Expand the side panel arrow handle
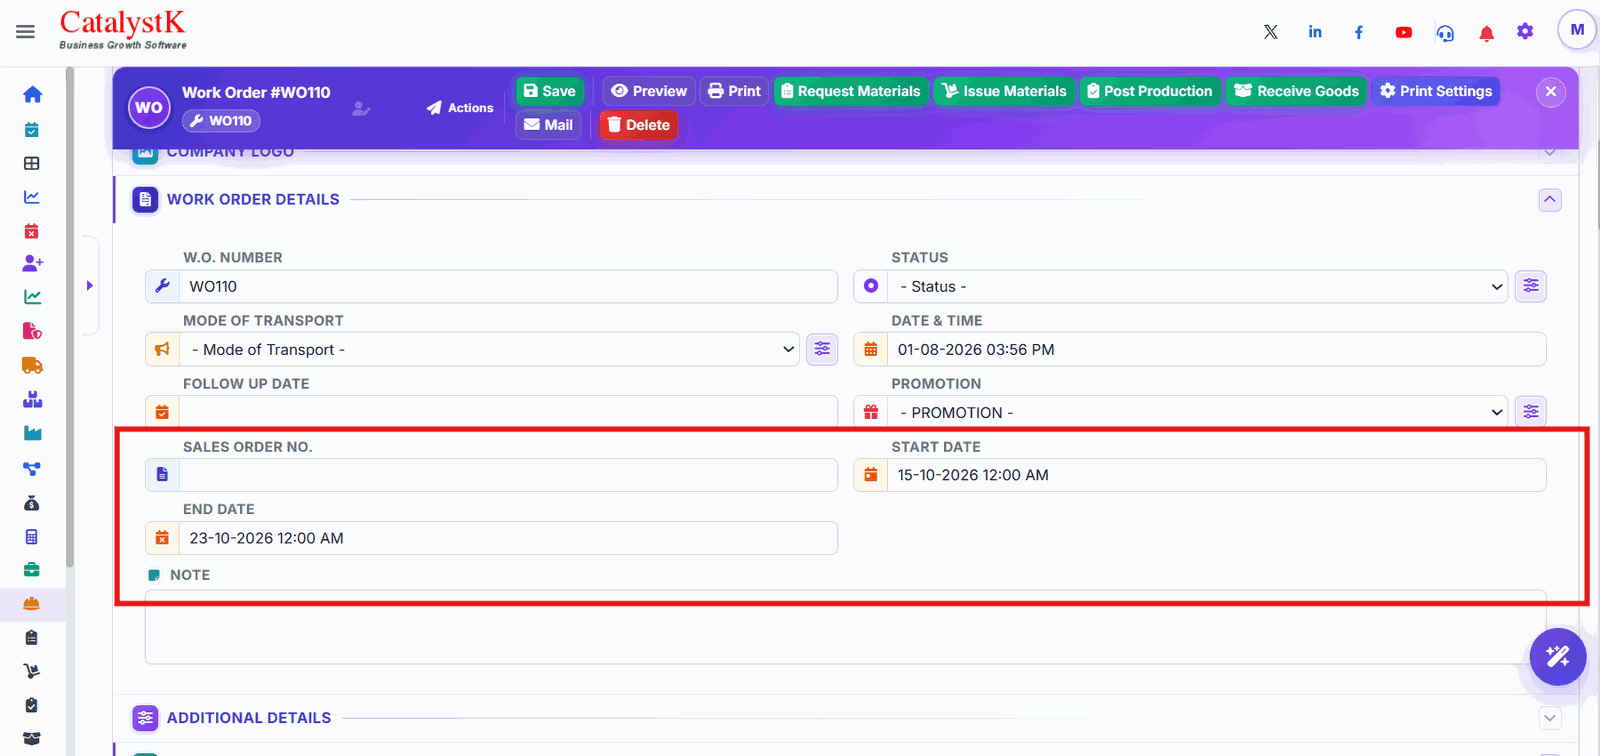 coord(89,286)
